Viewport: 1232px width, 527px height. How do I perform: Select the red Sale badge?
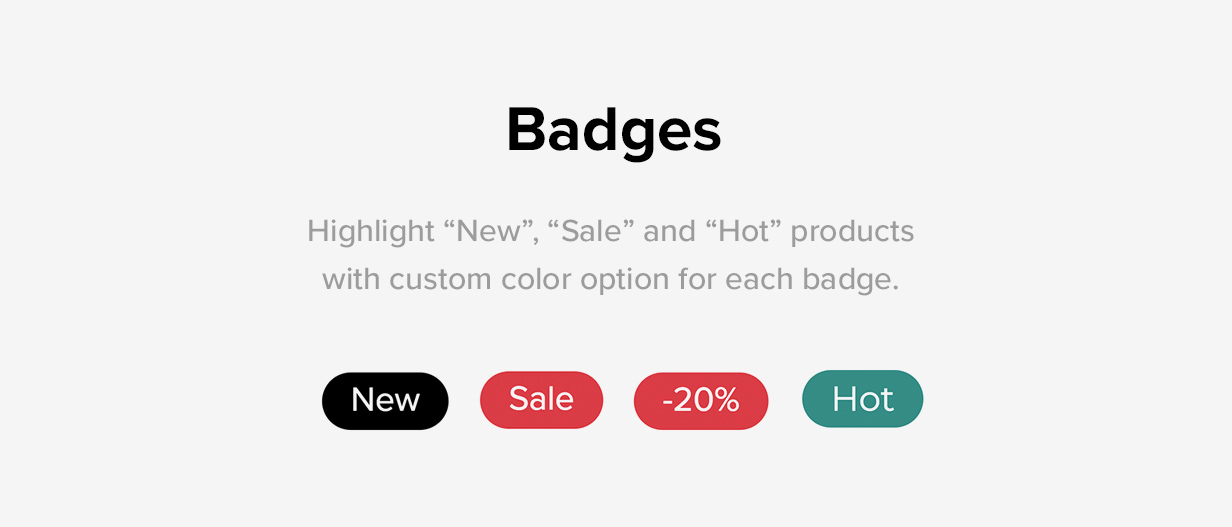[x=542, y=400]
